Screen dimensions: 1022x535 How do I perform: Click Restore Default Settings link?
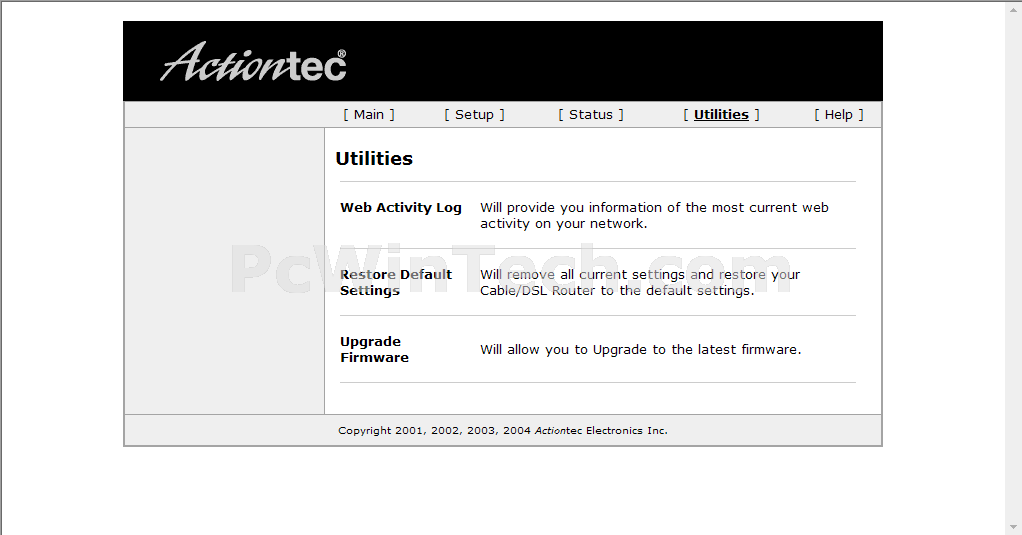click(x=396, y=282)
